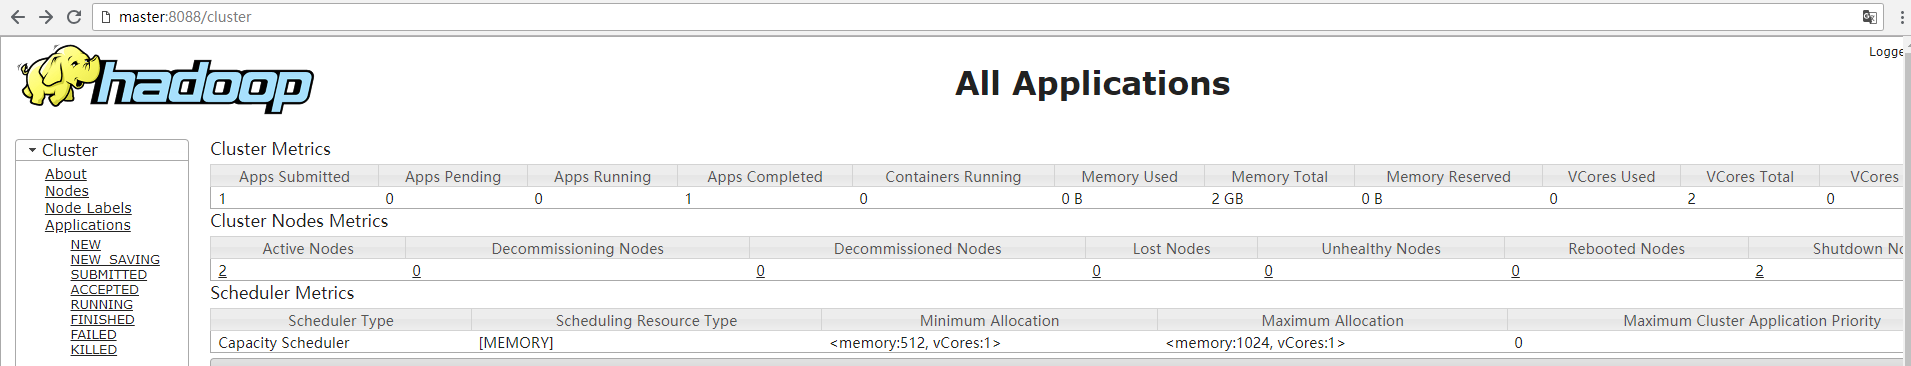Open the browser three-dot menu

click(1901, 17)
